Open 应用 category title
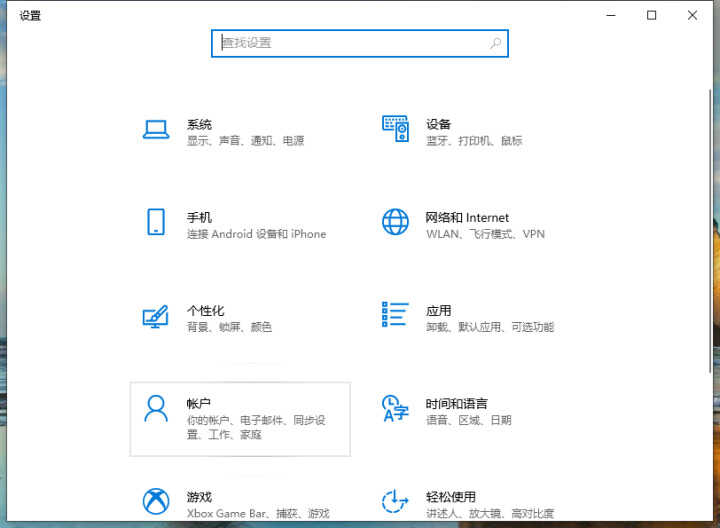The height and width of the screenshot is (528, 720). coord(438,311)
